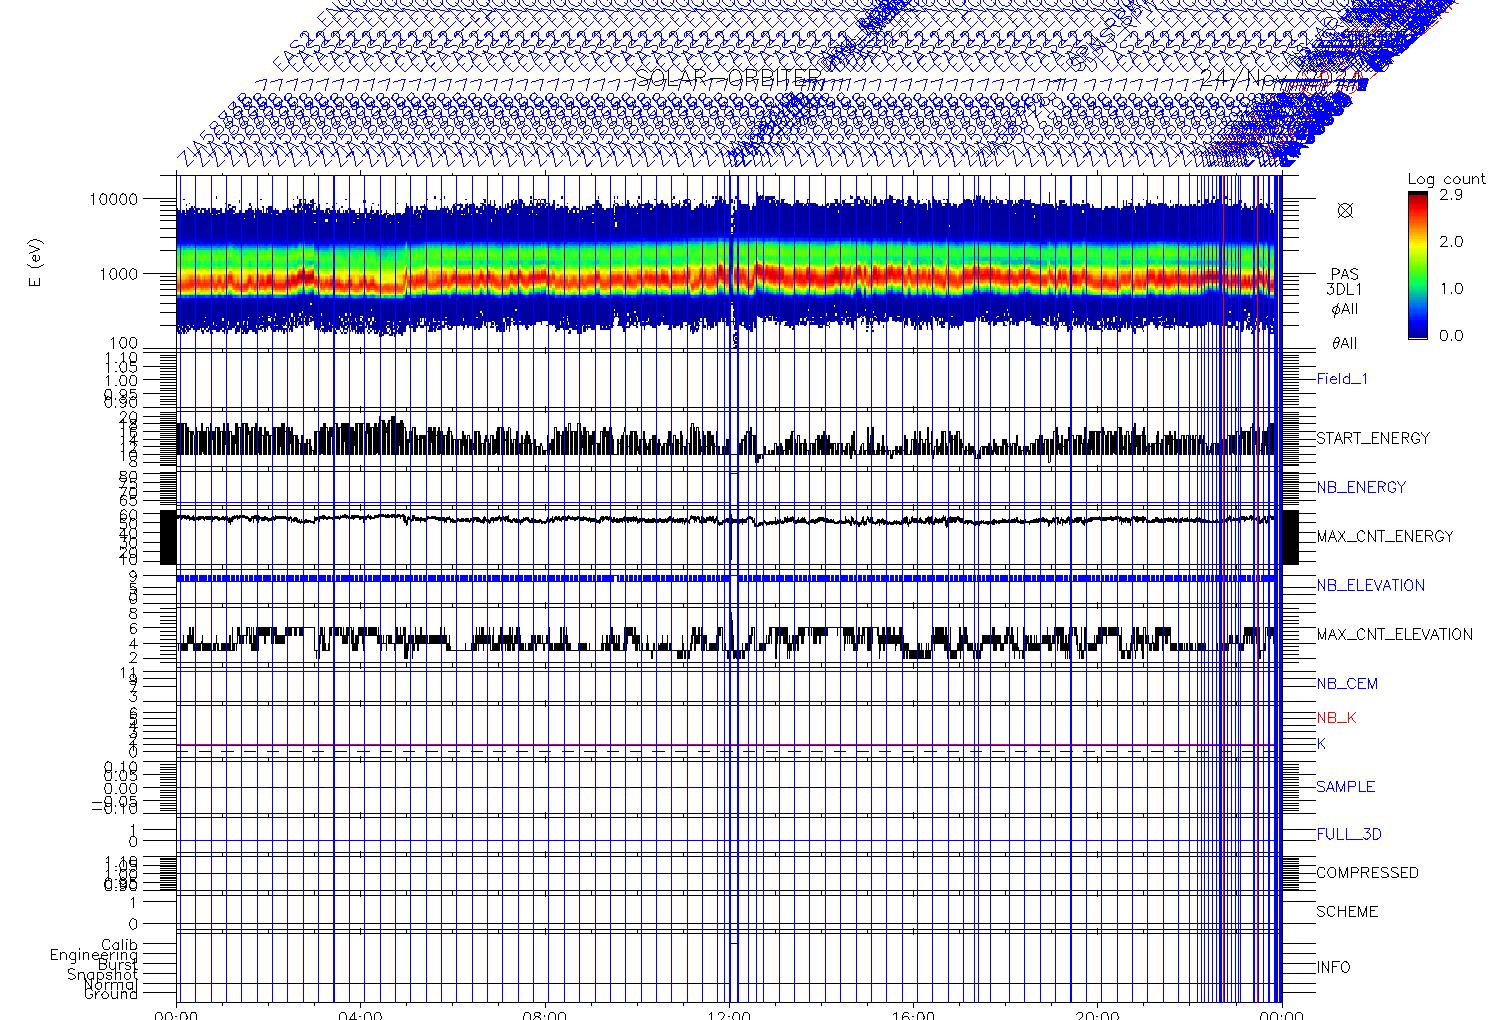Click the NB_CEM label
This screenshot has width=1512, height=1020.
coord(1347,684)
